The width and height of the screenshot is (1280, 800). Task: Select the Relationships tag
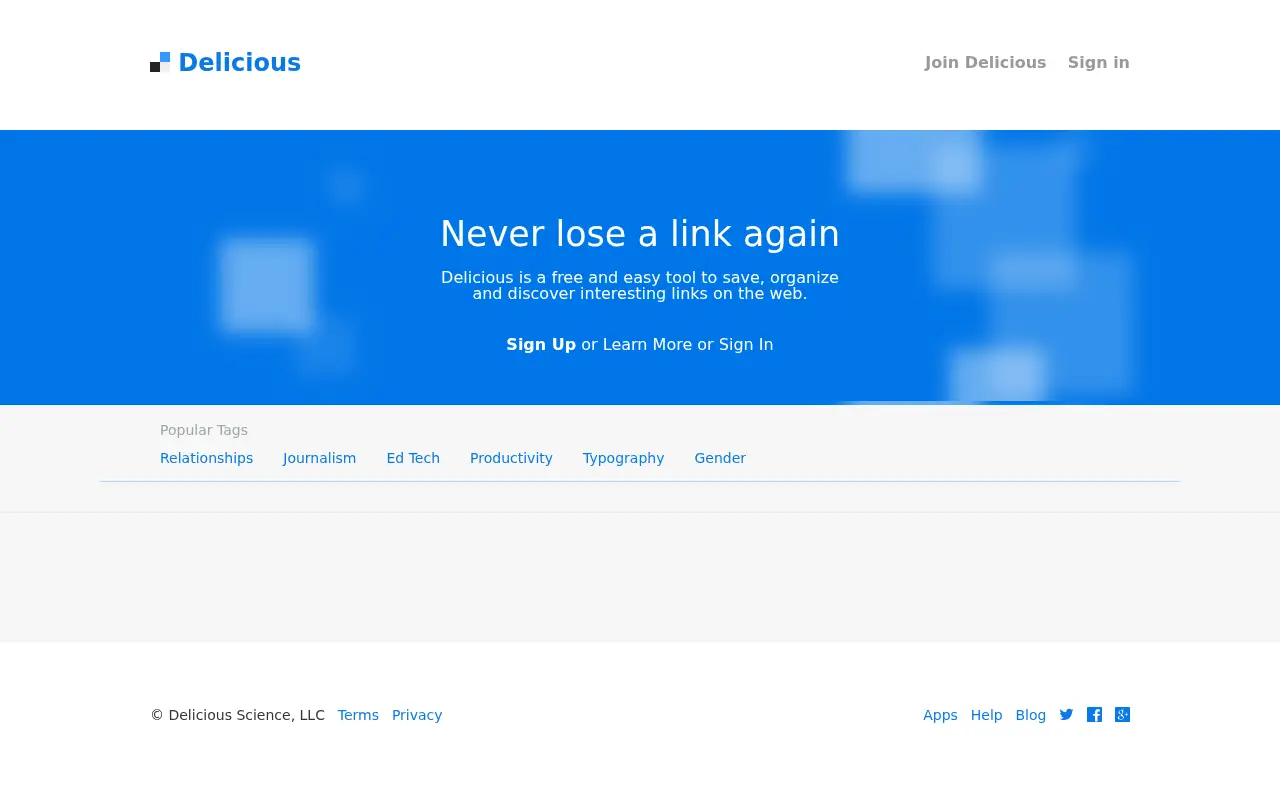click(206, 458)
